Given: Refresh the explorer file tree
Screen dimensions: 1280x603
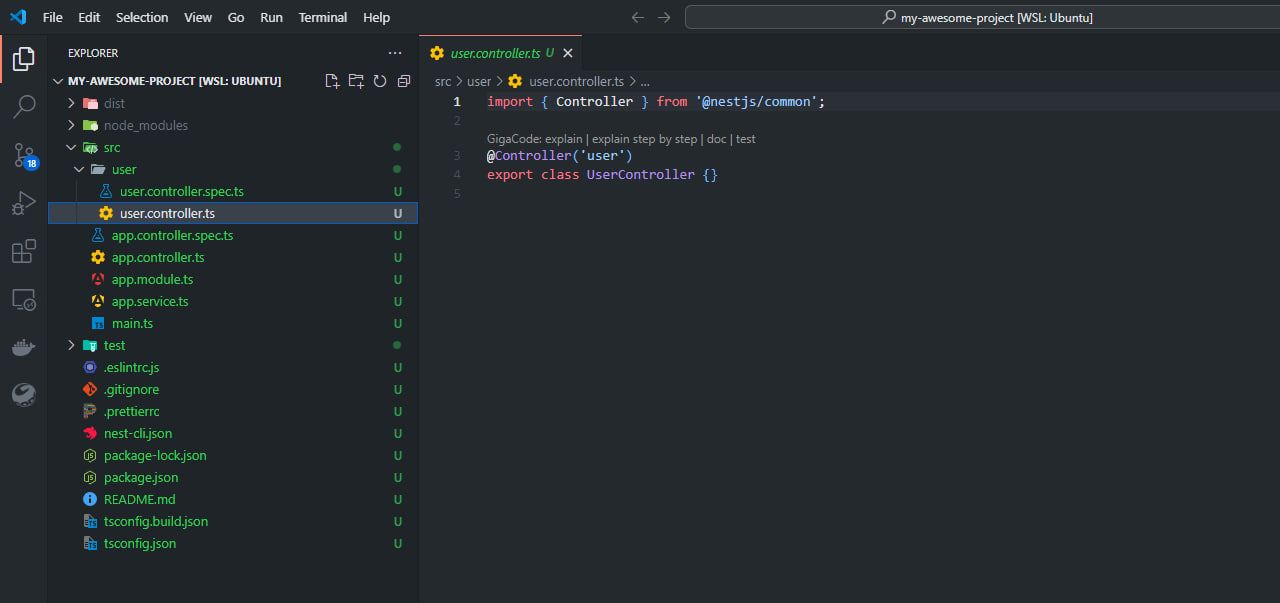Looking at the screenshot, I should tap(380, 81).
